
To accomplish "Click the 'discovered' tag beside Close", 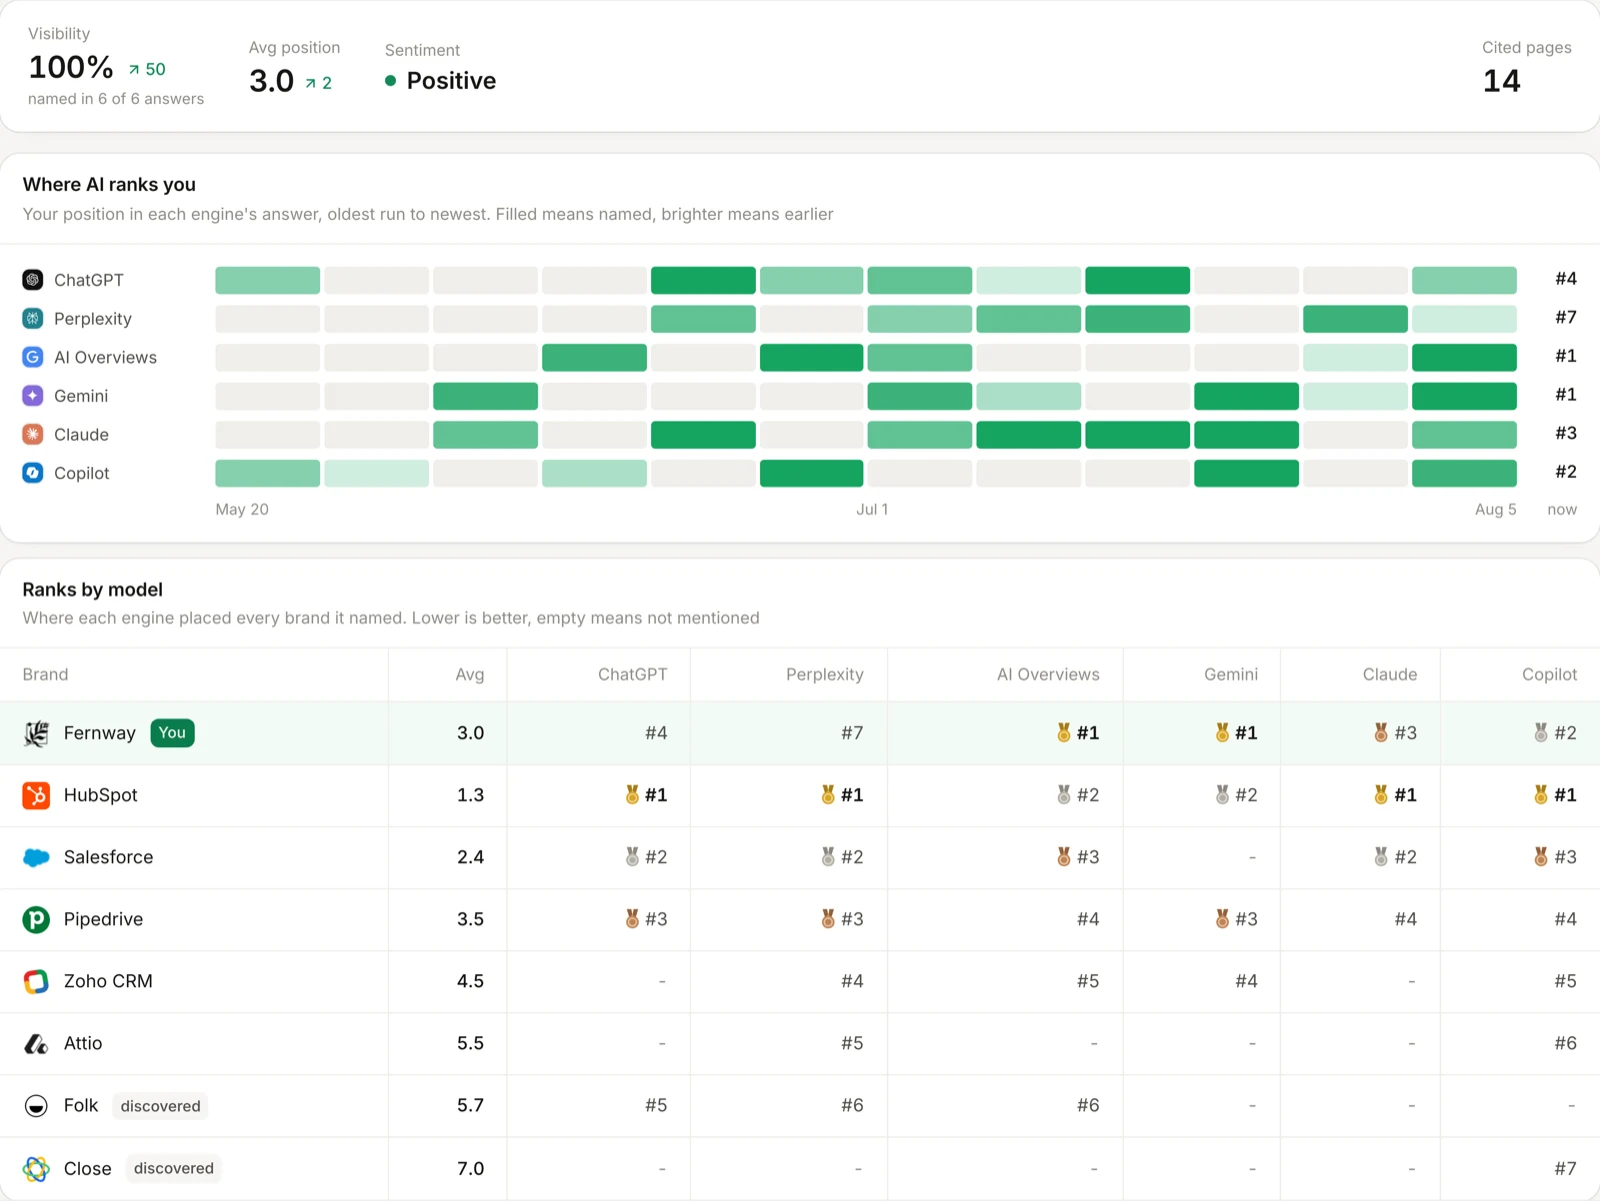I will 174,1168.
